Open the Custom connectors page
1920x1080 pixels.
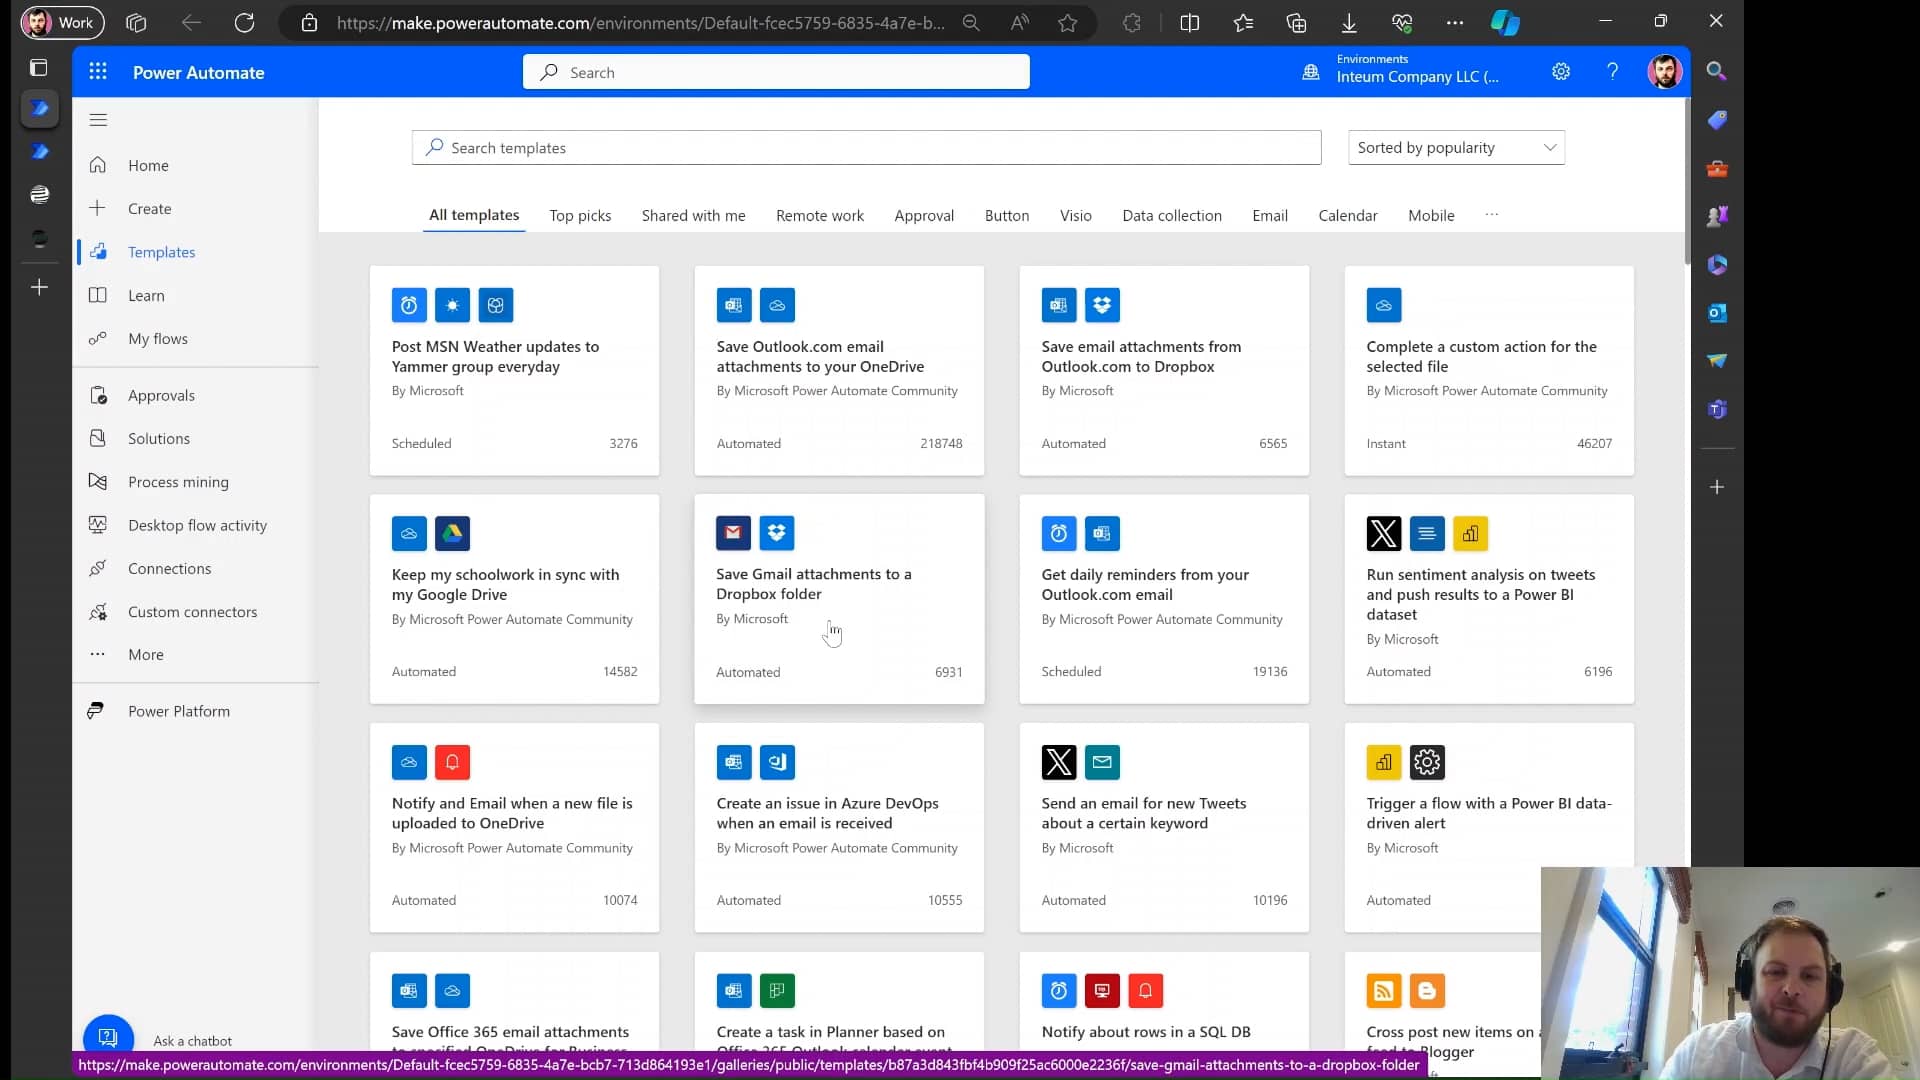point(192,612)
